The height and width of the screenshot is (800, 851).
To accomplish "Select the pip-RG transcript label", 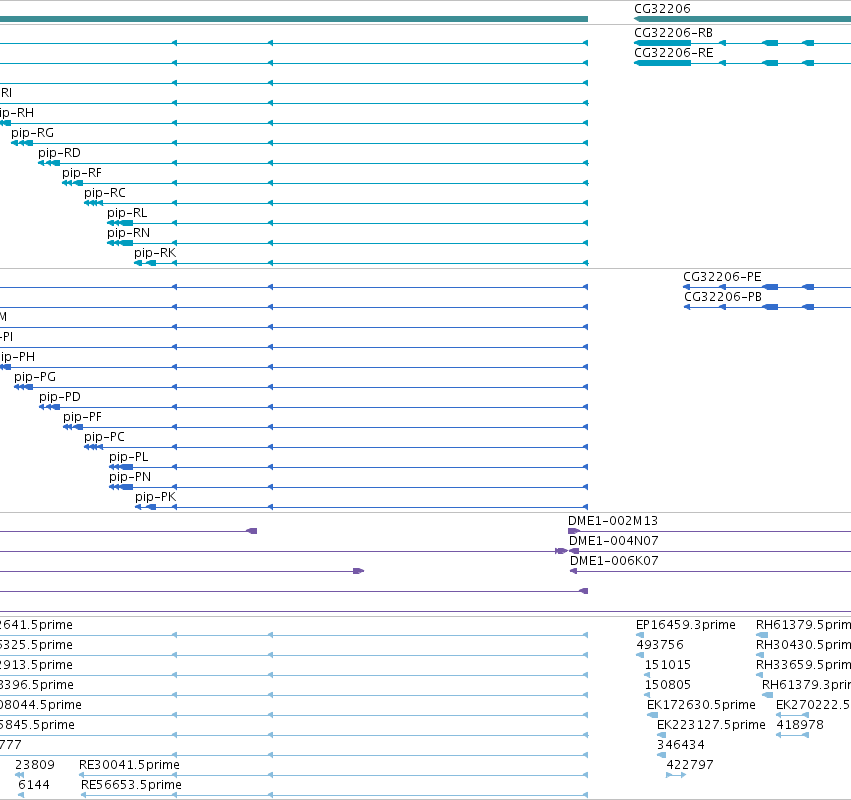I will pyautogui.click(x=32, y=133).
